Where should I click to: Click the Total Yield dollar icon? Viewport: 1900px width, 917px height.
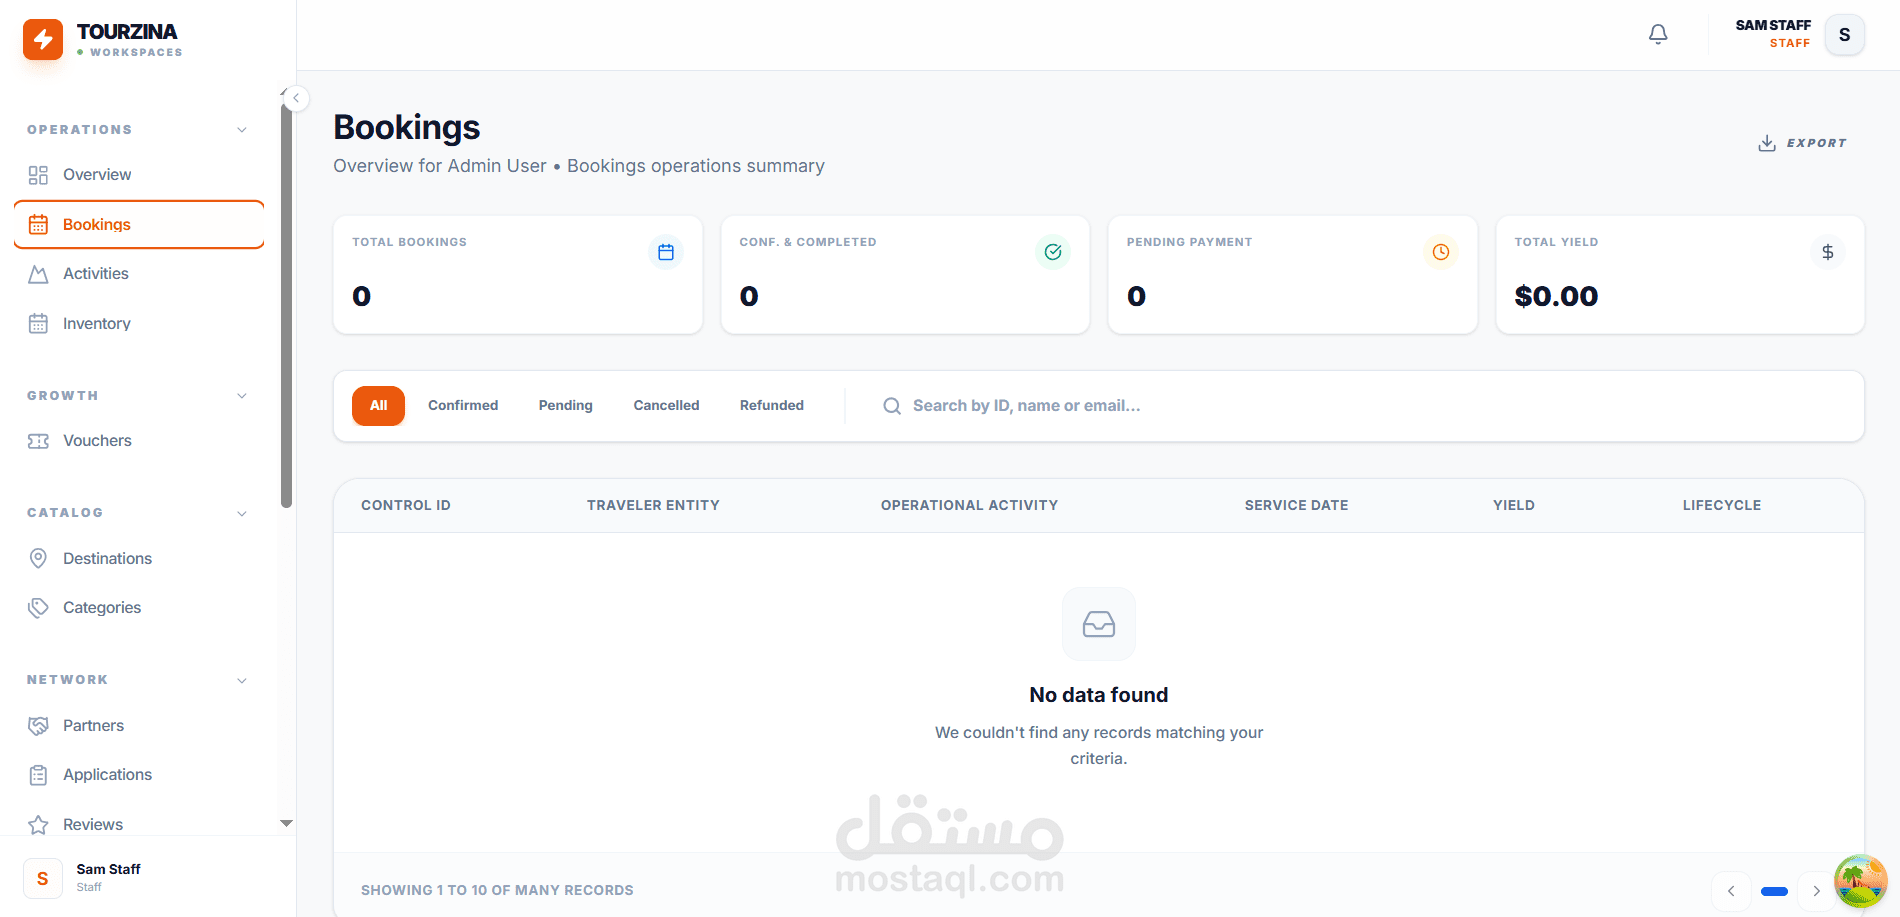1828,252
